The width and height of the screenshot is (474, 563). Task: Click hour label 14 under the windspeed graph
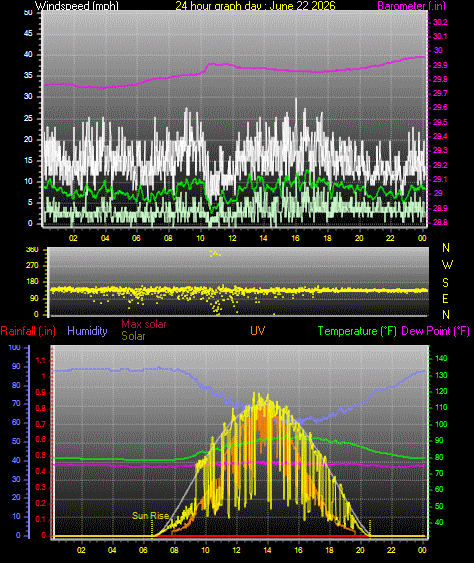click(x=264, y=238)
